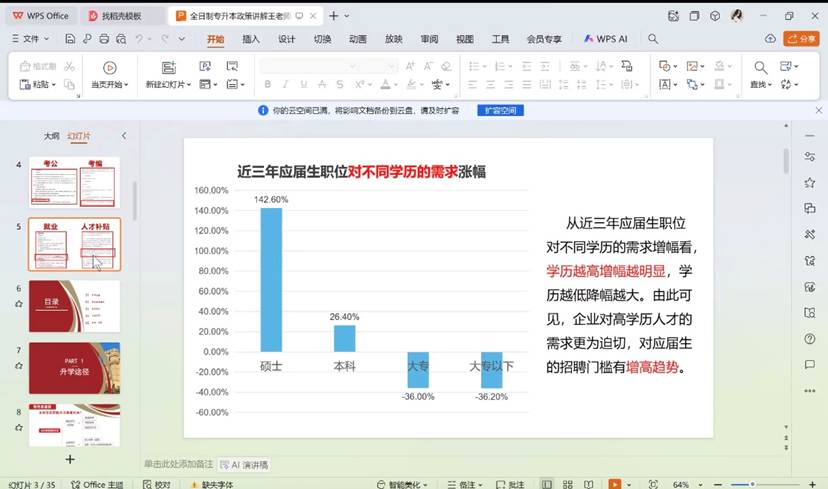Click the zoom out minus button

point(718,484)
